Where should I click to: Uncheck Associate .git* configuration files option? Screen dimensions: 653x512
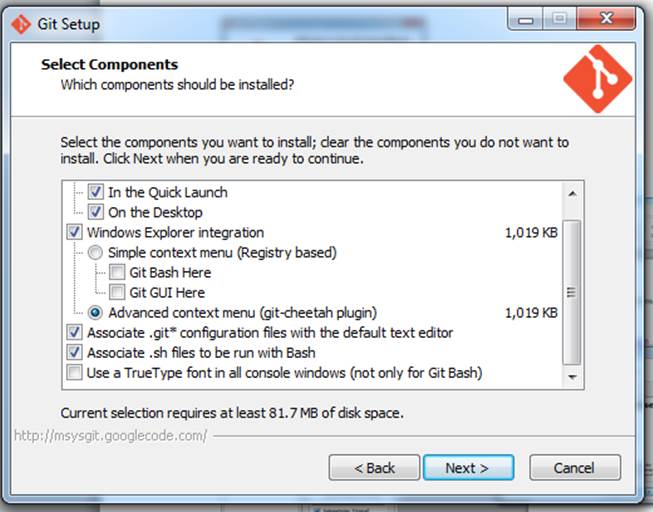coord(75,332)
